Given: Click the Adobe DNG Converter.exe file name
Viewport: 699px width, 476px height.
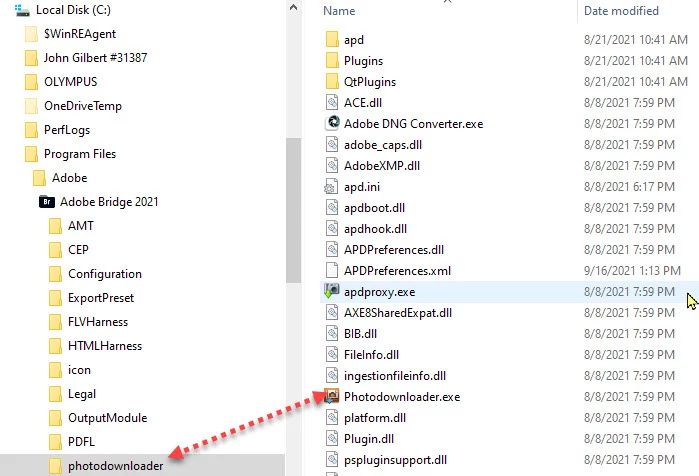Looking at the screenshot, I should coord(413,124).
